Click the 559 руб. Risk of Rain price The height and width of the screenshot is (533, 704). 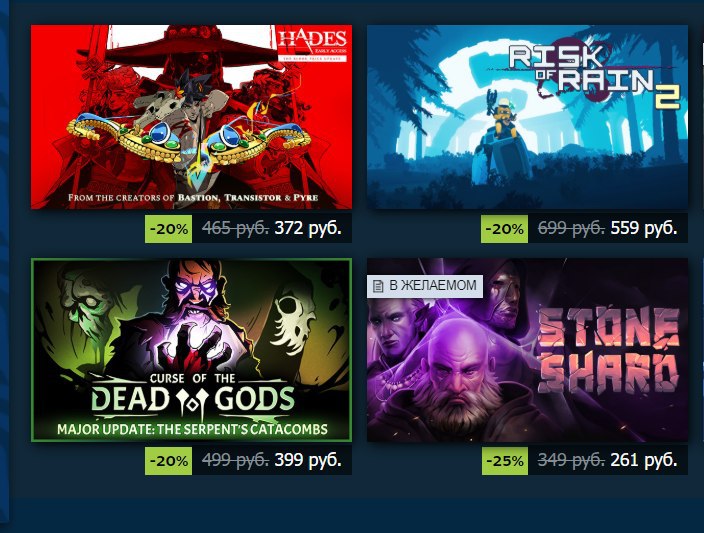644,229
